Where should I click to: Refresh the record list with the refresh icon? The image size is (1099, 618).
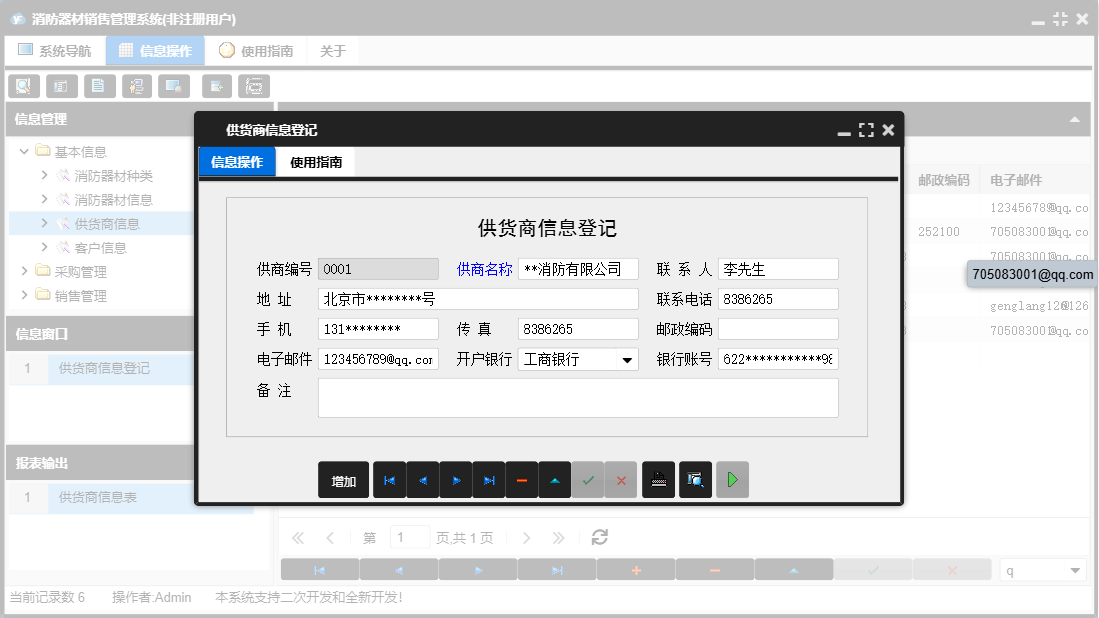point(599,537)
